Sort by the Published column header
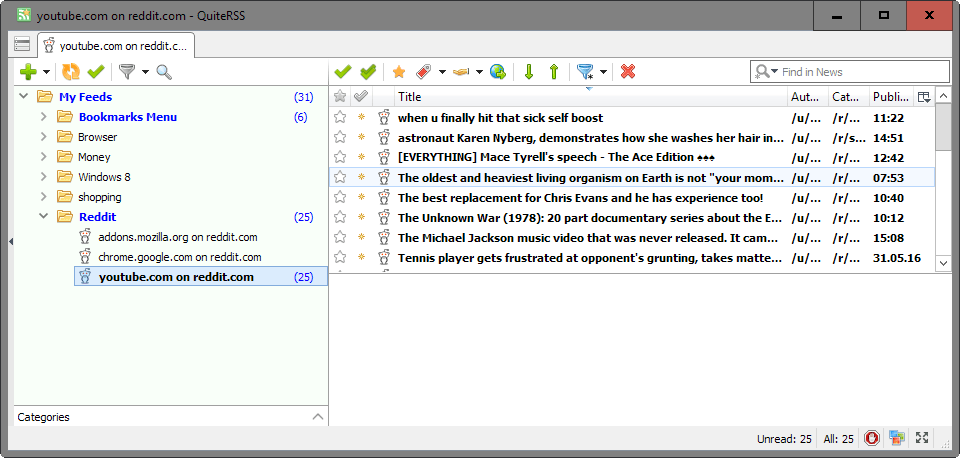This screenshot has width=960, height=458. pos(891,97)
